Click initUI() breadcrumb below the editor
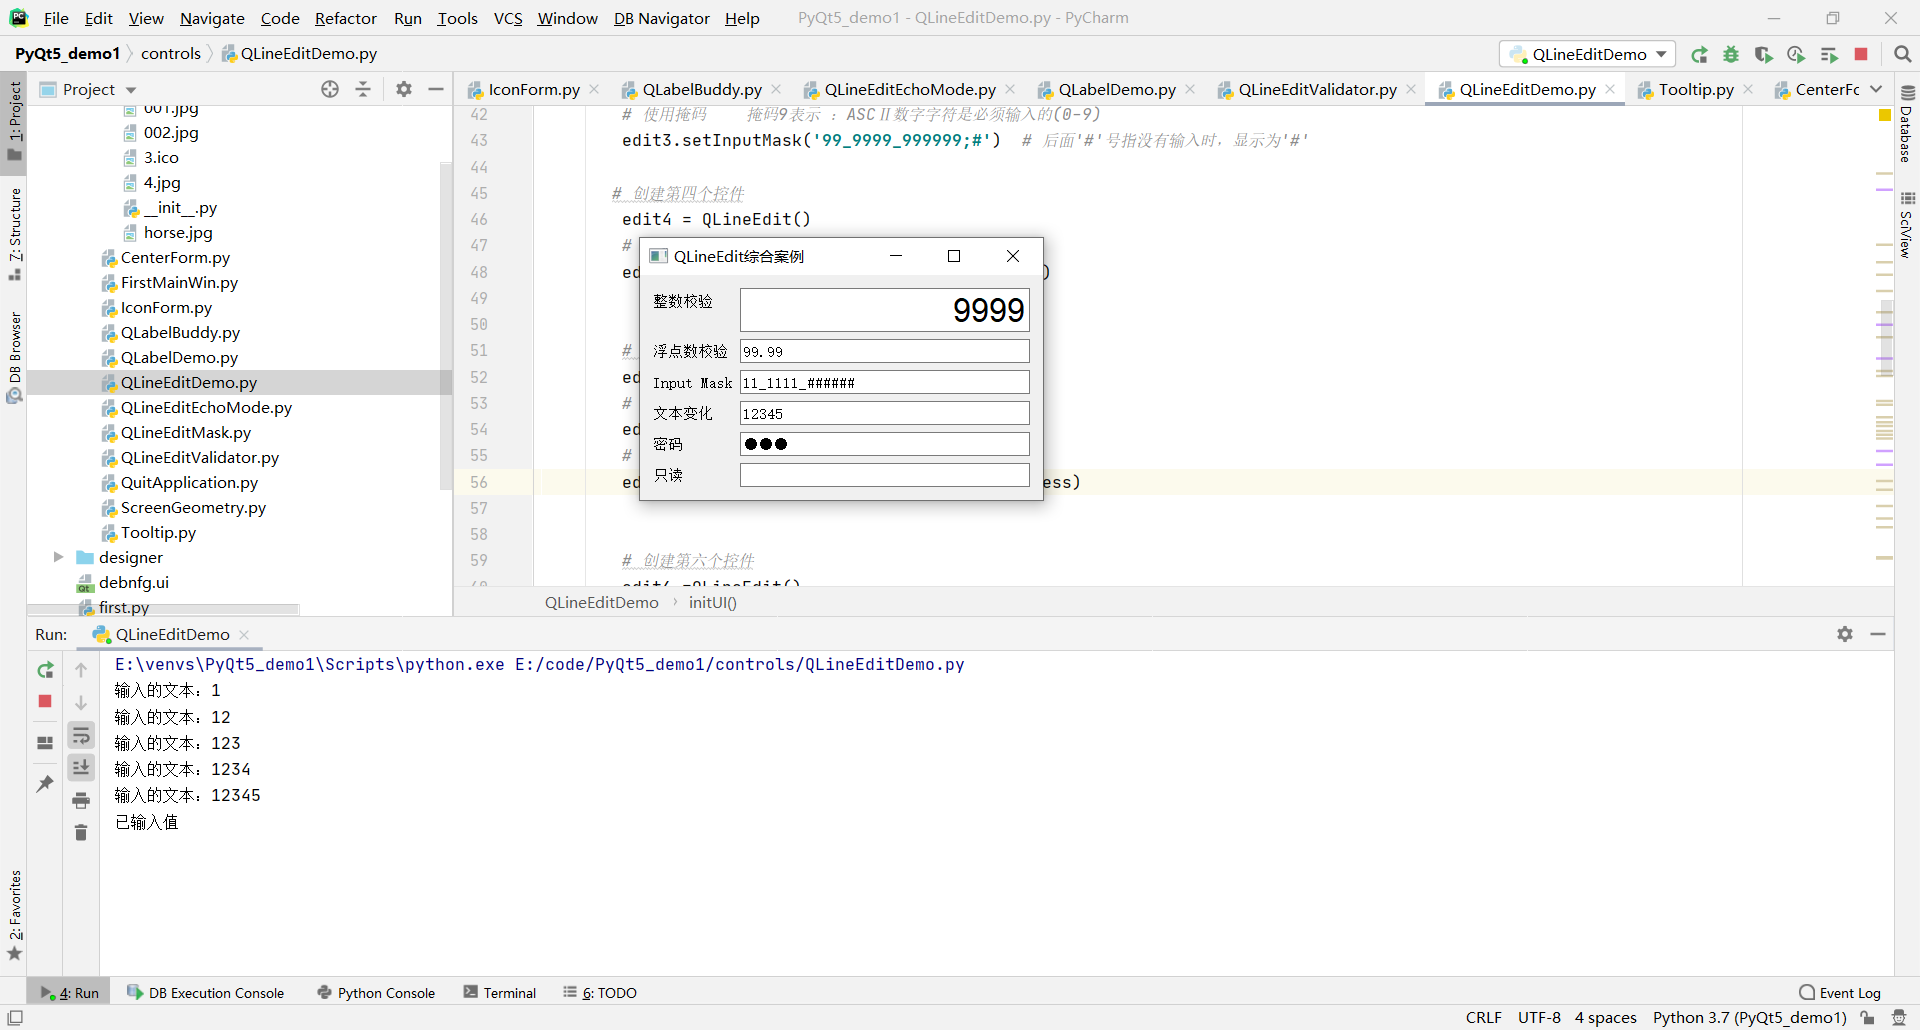 tap(712, 602)
